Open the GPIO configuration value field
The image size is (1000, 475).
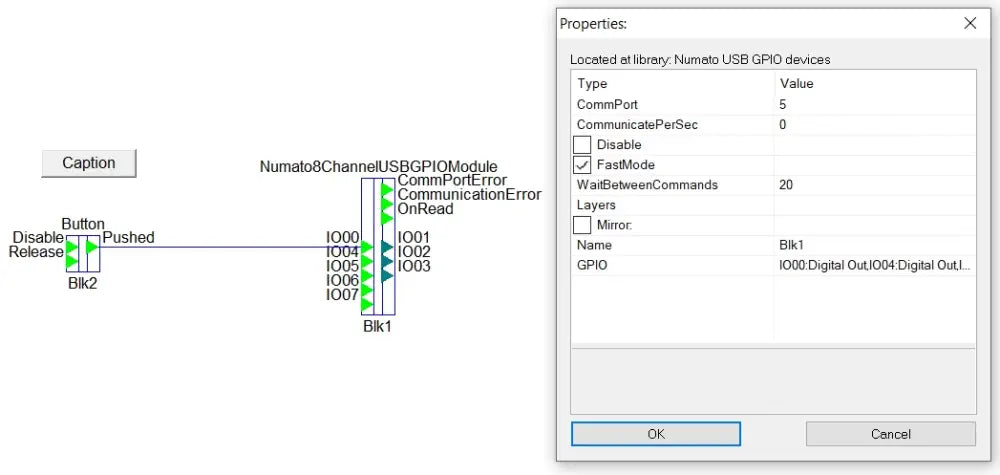[x=874, y=265]
